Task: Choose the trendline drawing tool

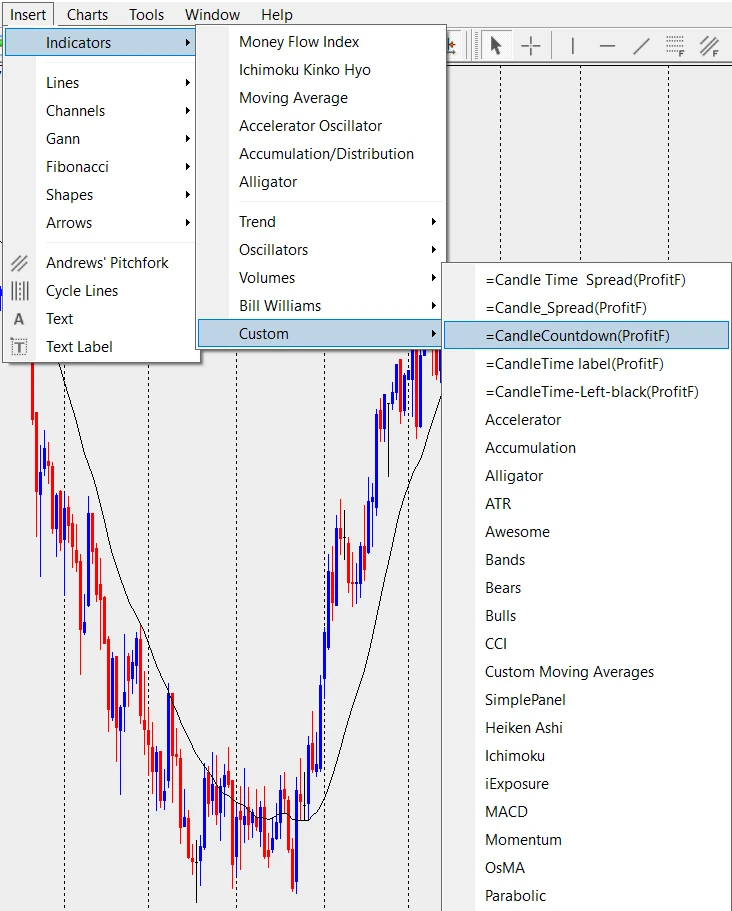Action: [641, 46]
